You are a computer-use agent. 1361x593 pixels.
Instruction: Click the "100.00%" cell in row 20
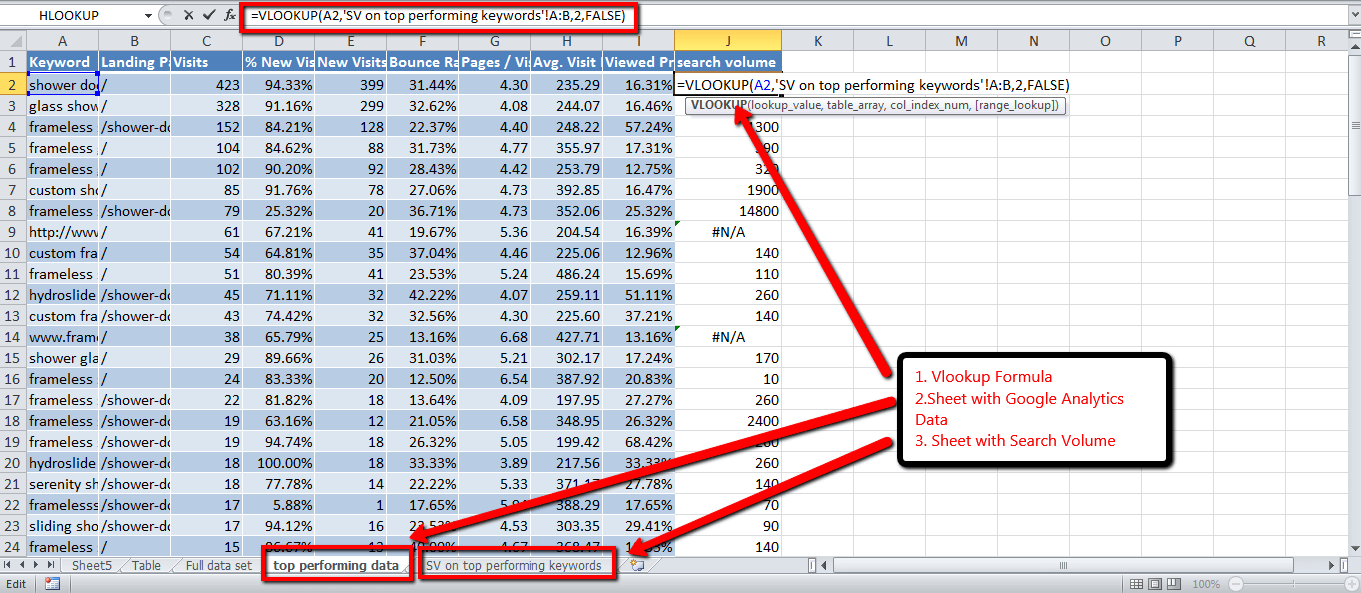(x=278, y=463)
